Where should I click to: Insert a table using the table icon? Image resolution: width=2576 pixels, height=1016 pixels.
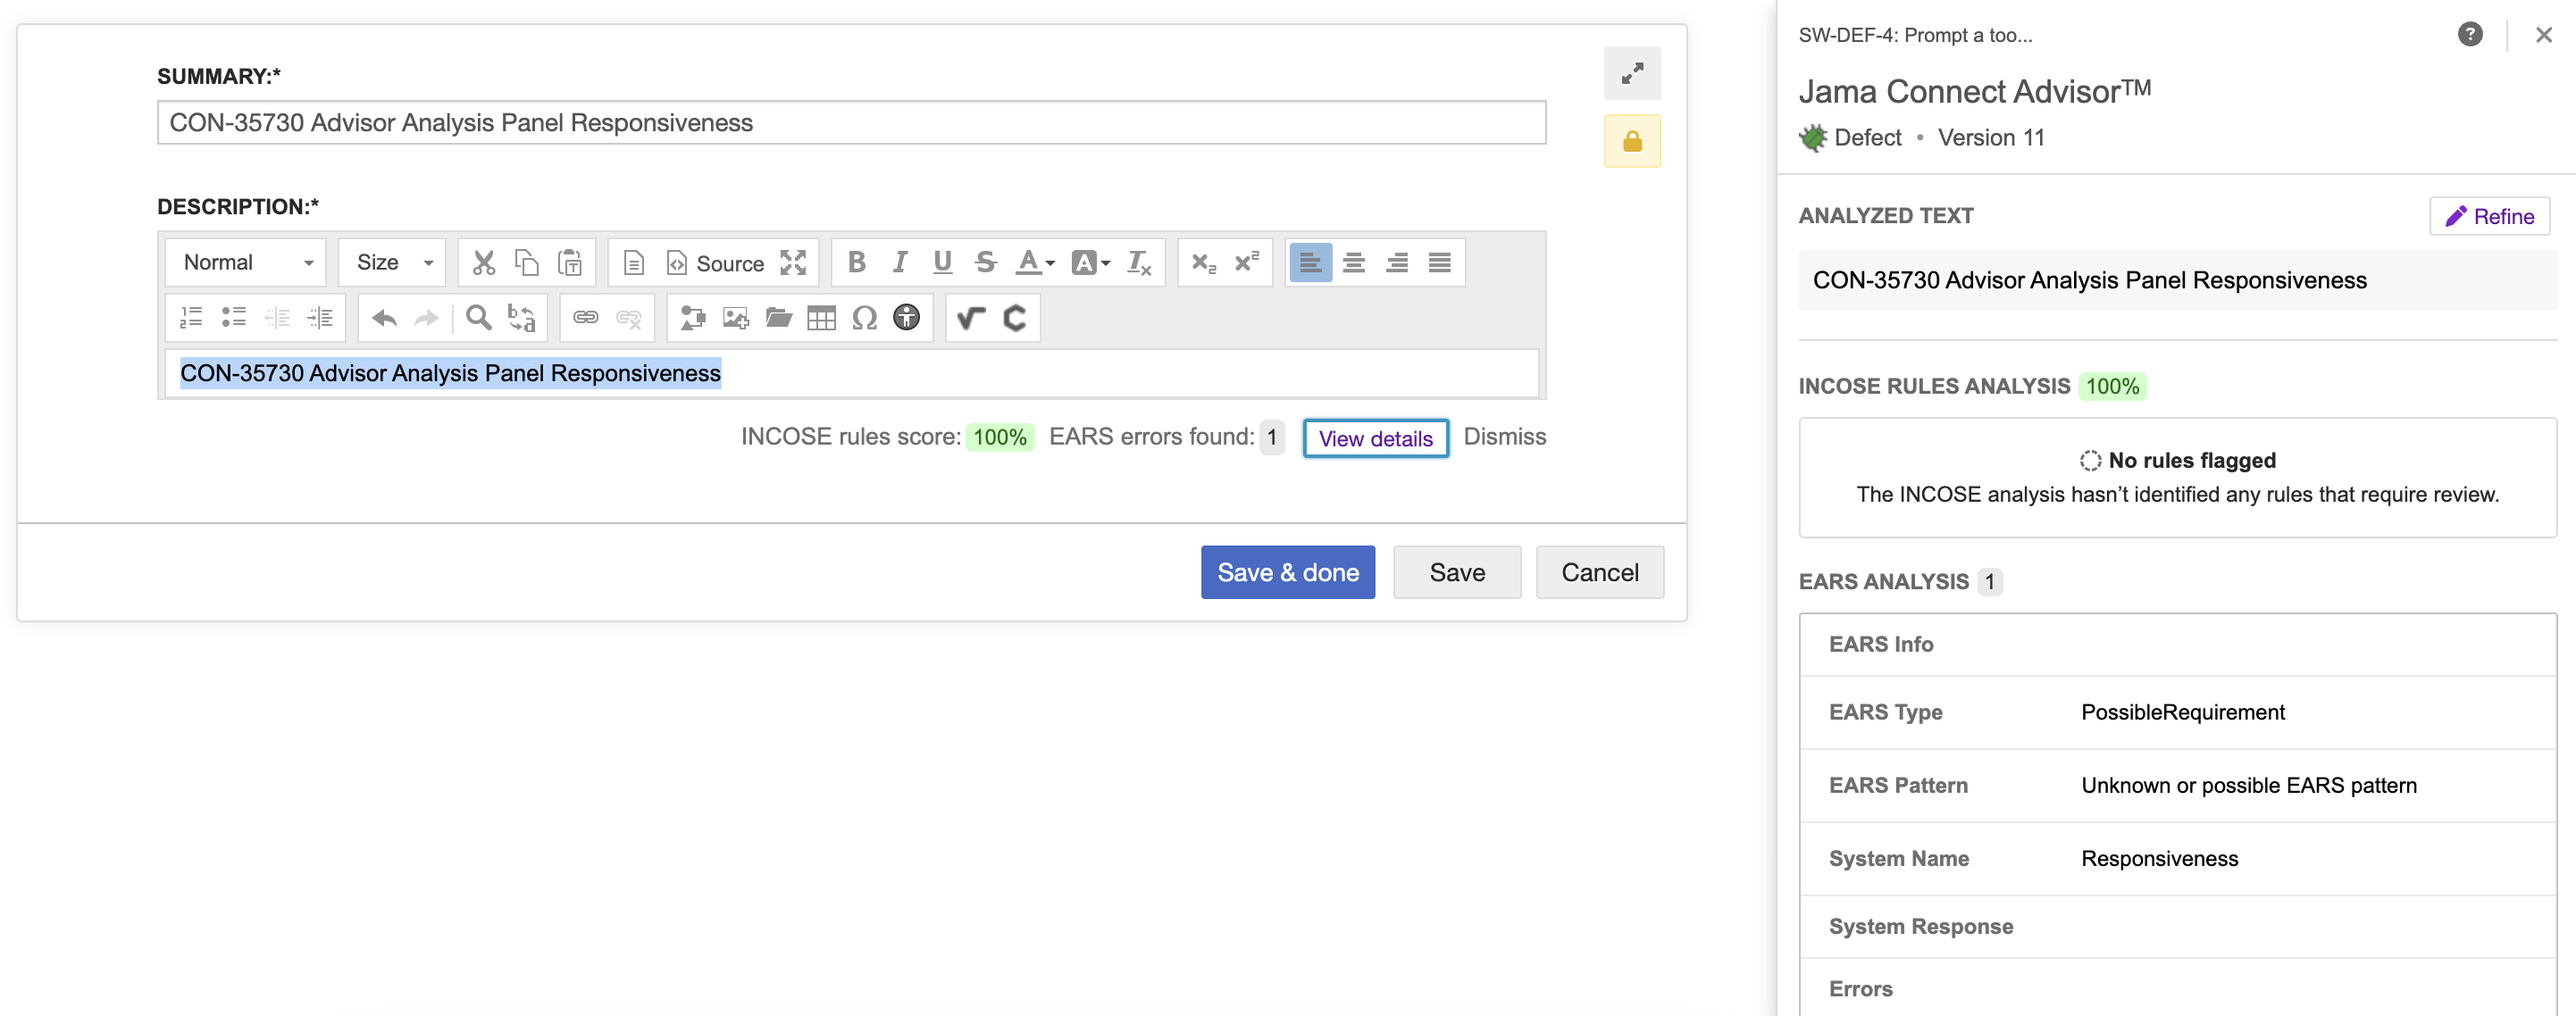pyautogui.click(x=821, y=318)
